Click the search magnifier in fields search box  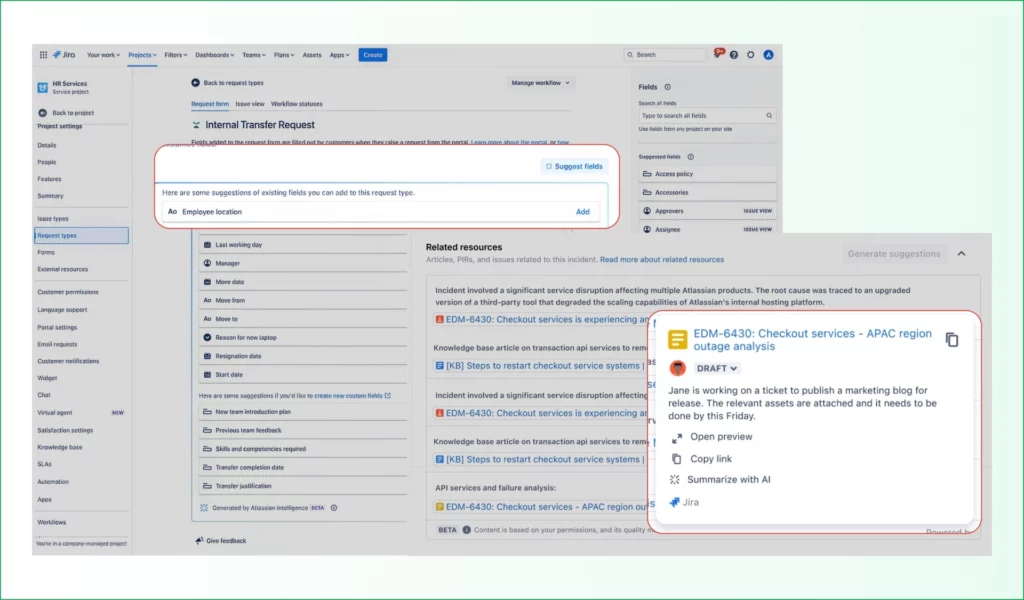(769, 116)
